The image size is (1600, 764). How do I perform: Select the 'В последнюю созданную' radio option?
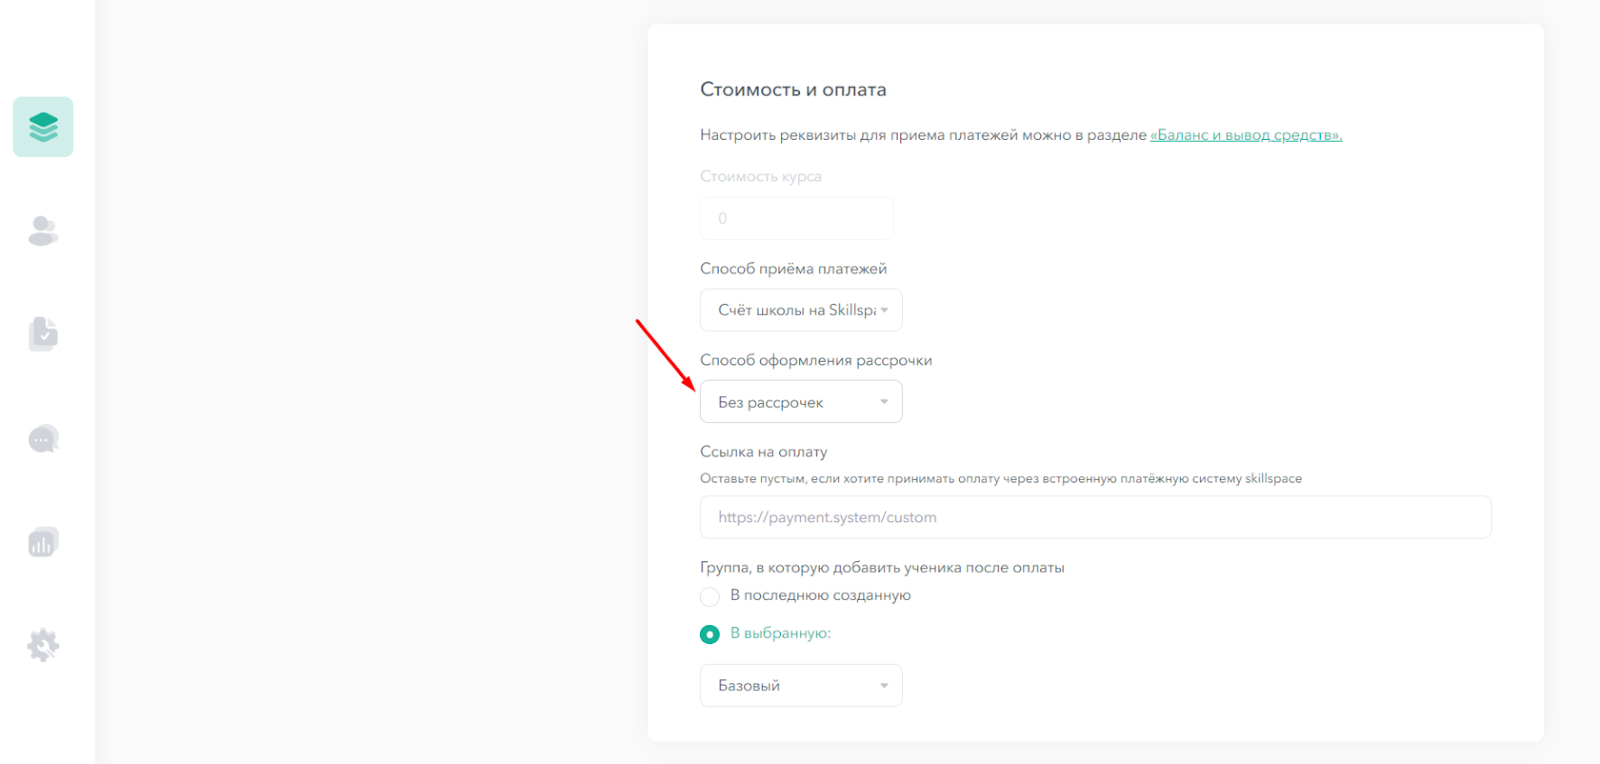[710, 597]
